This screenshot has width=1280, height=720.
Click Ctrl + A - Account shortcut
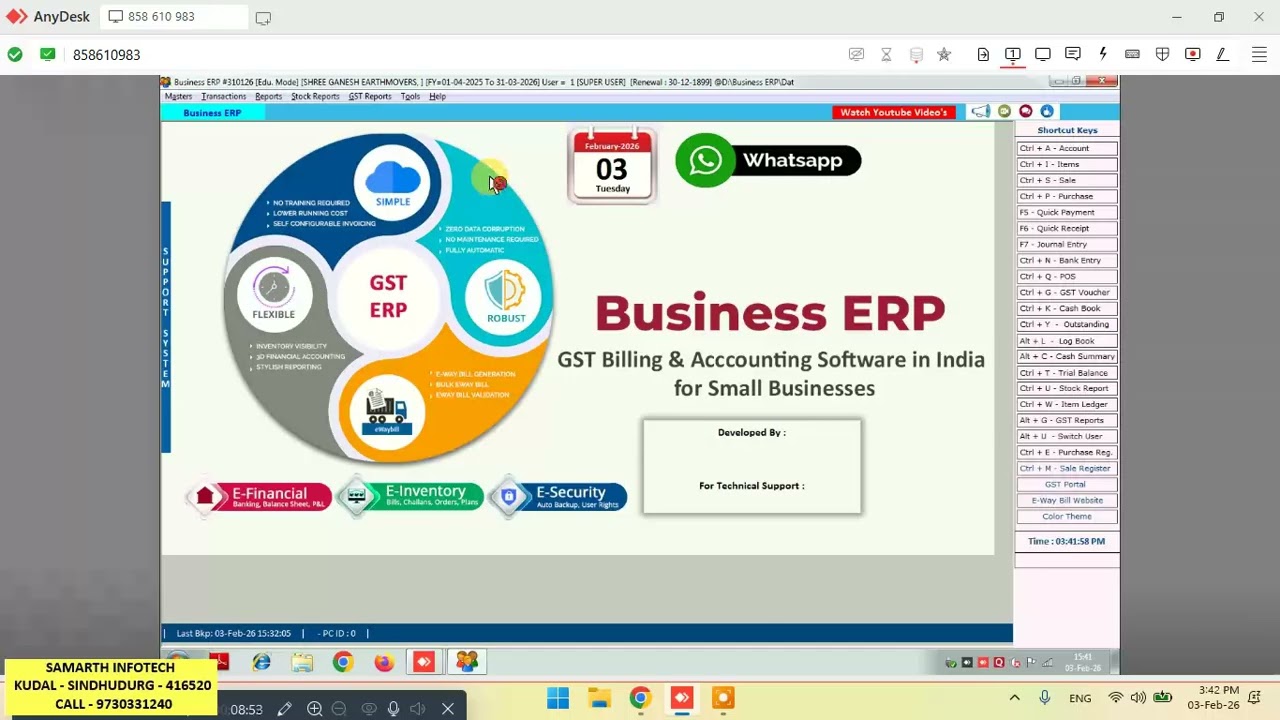[1067, 148]
